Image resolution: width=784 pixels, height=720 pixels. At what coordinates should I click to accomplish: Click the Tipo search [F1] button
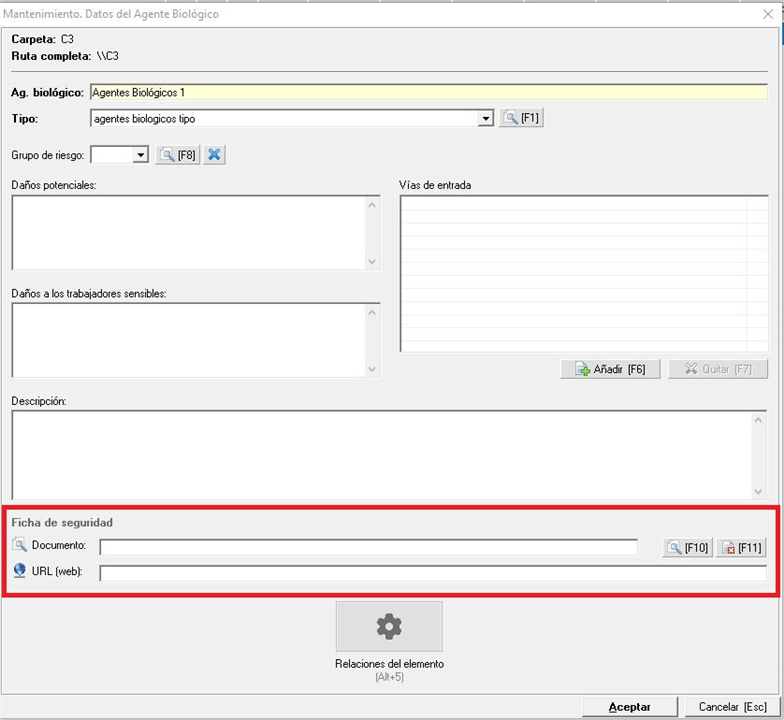coord(521,118)
